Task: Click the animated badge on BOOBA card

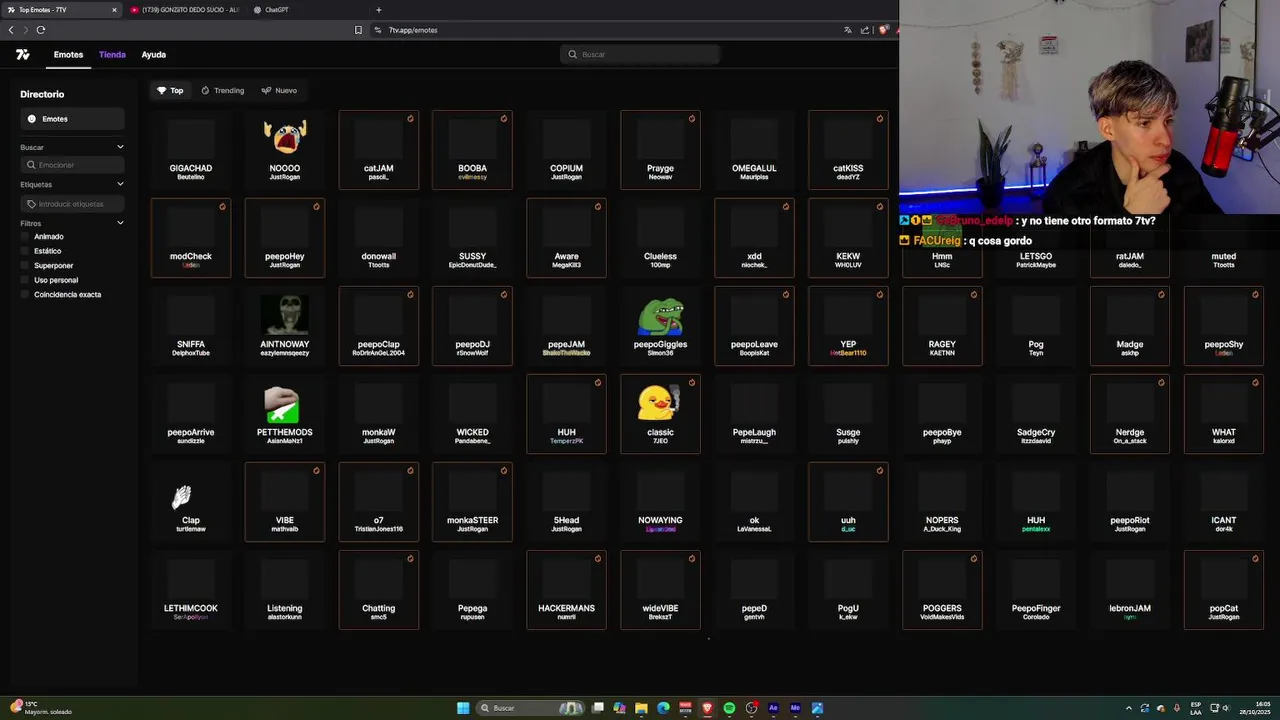Action: point(504,119)
